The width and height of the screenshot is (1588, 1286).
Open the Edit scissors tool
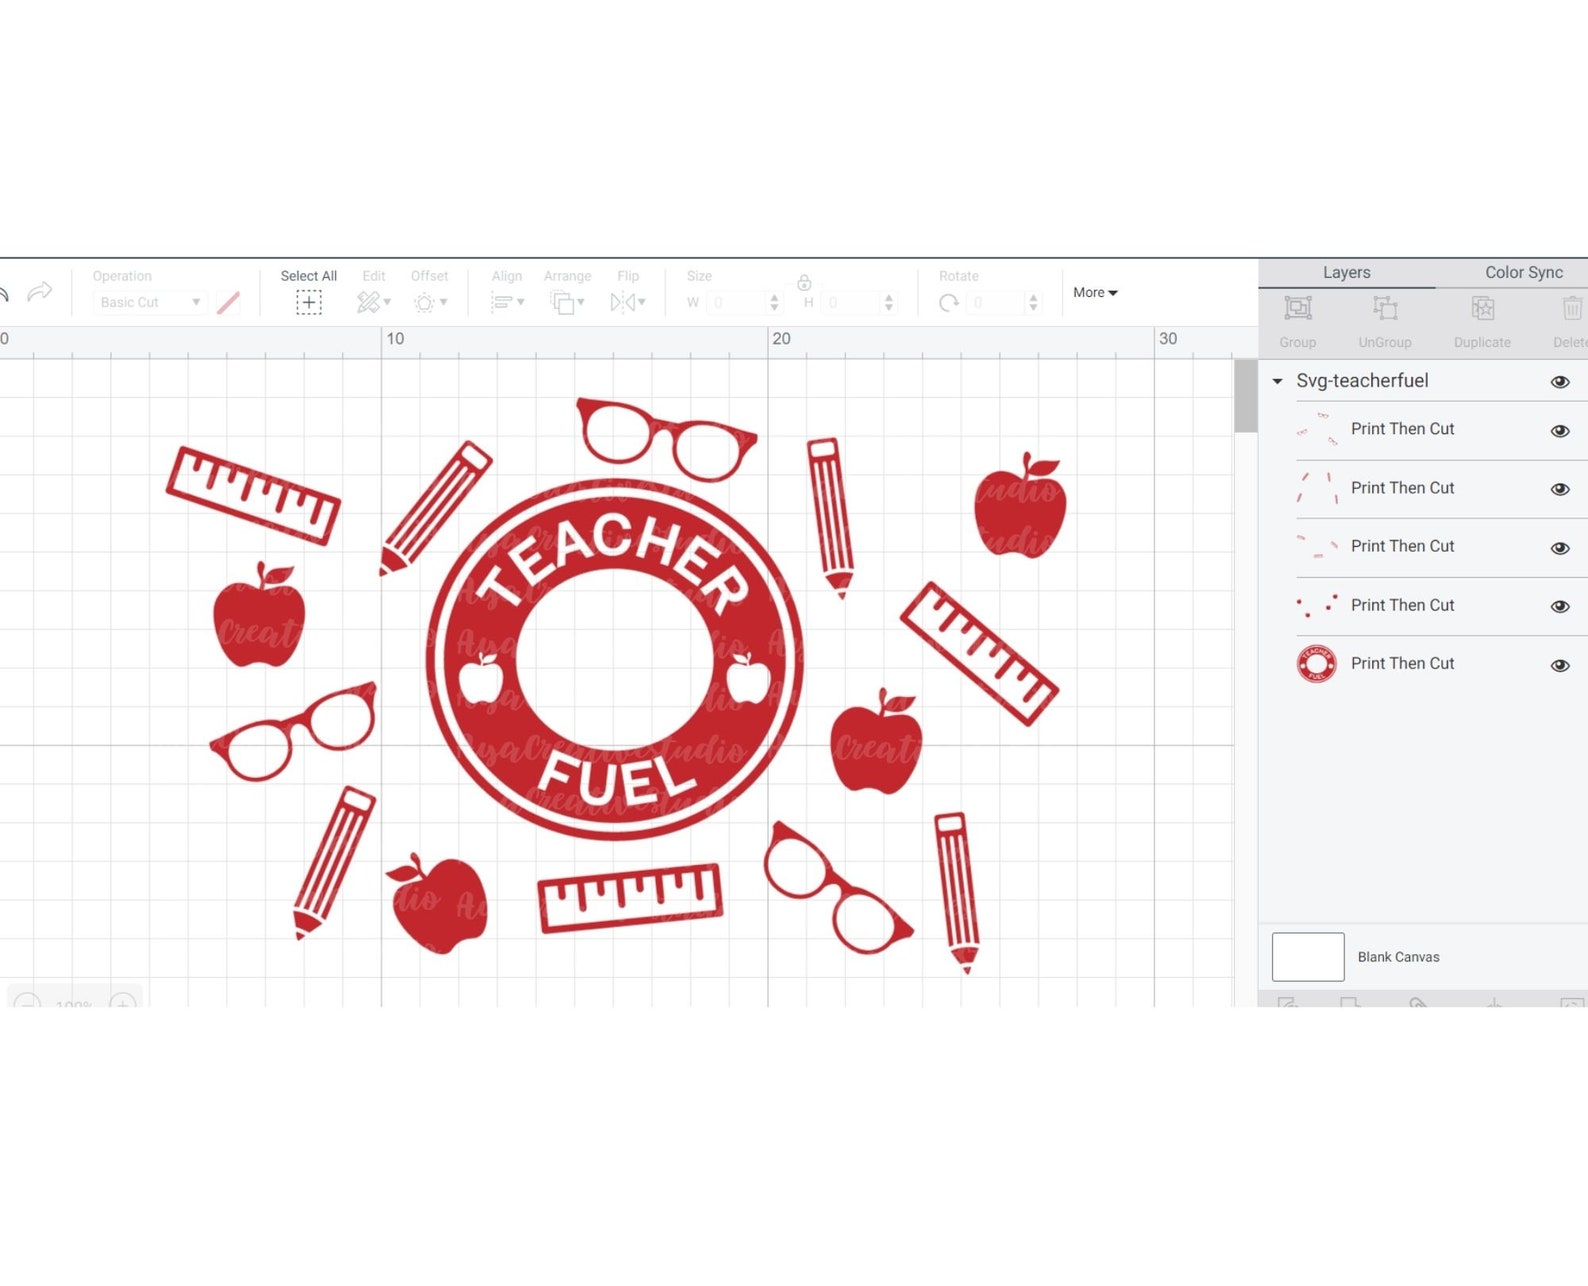tap(368, 302)
